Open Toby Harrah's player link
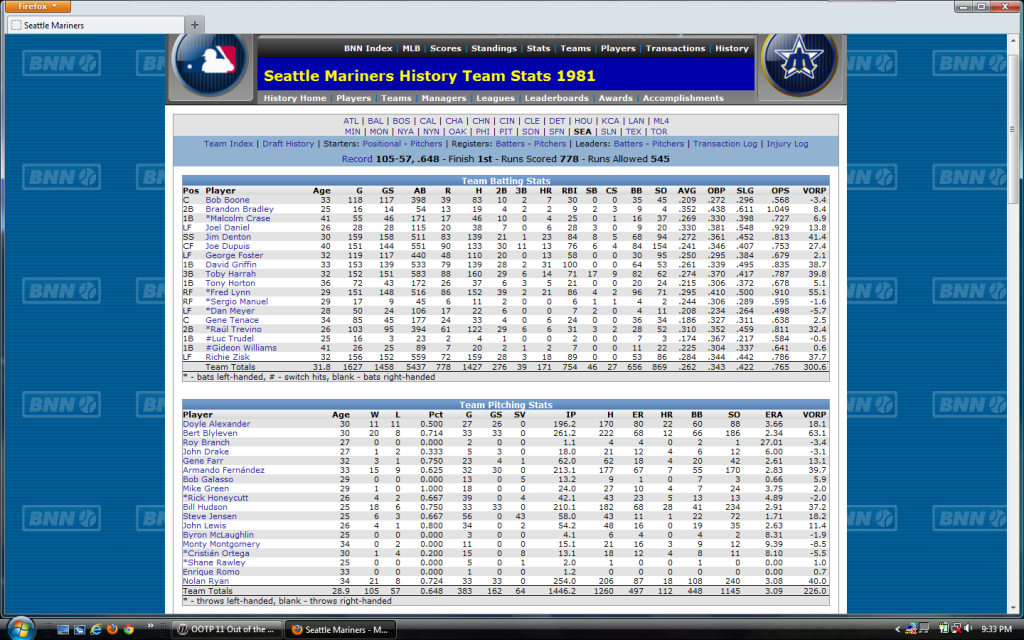Viewport: 1024px width, 640px height. tap(231, 274)
